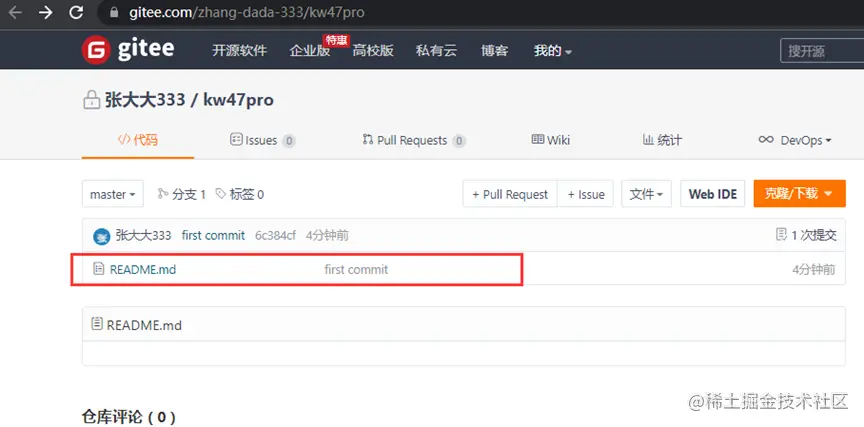Click the 标签 0 link
Viewport: 864px width, 427px height.
(240, 194)
